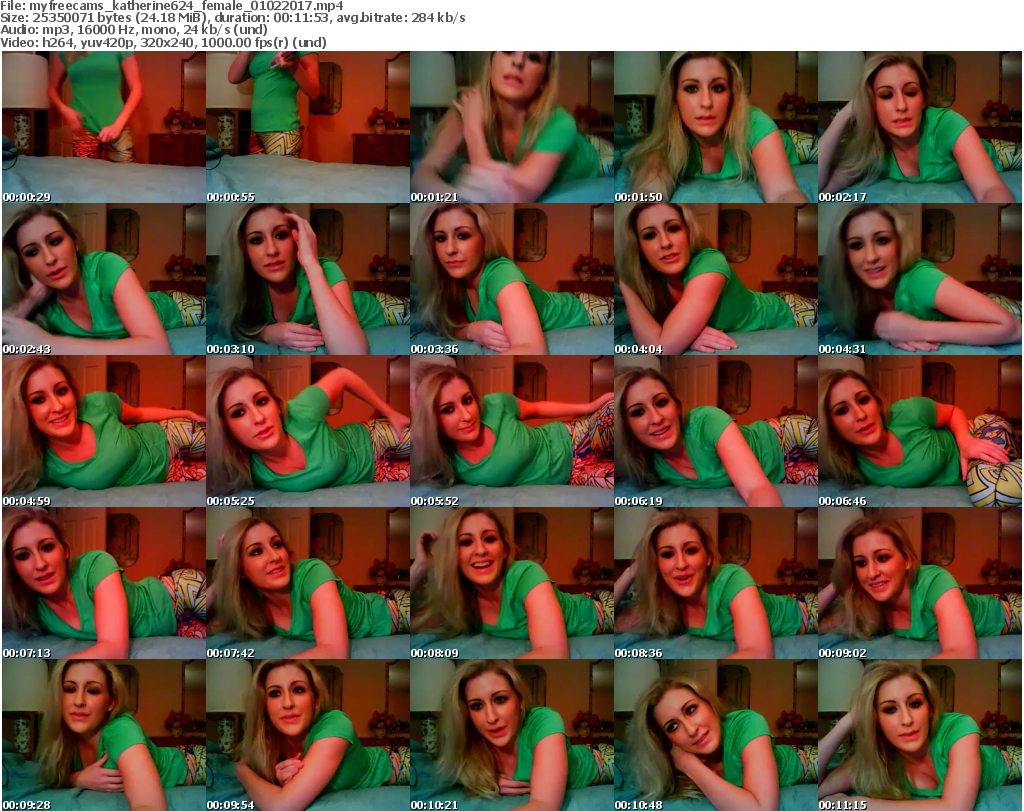Select the frame marked 00:04:59
The width and height of the screenshot is (1024, 811).
104,432
